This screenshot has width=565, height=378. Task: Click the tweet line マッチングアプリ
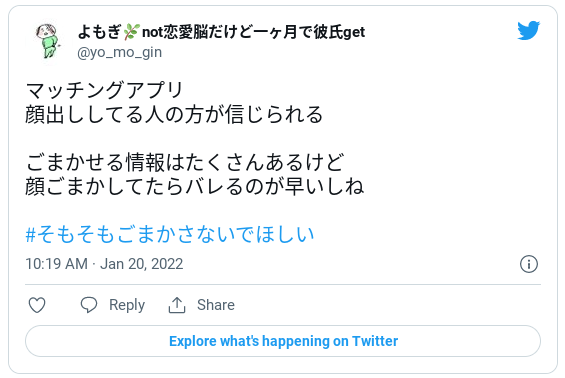pos(104,90)
